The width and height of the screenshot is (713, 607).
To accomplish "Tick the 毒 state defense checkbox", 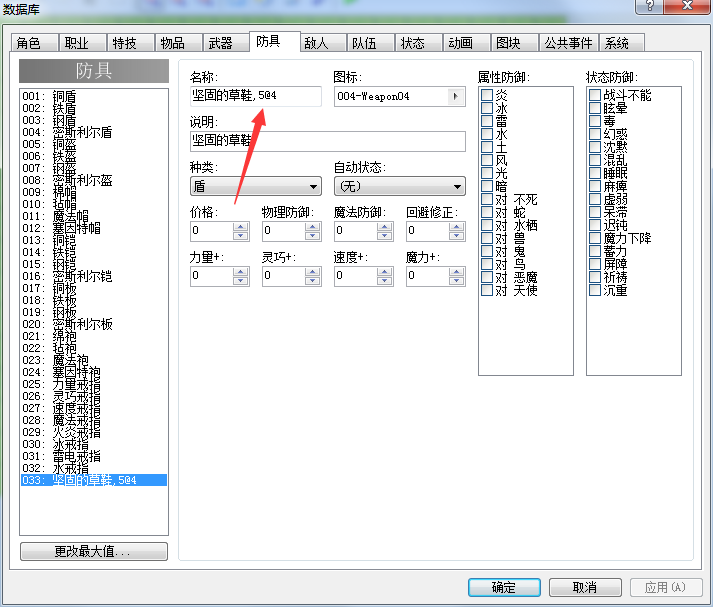I will pyautogui.click(x=595, y=121).
